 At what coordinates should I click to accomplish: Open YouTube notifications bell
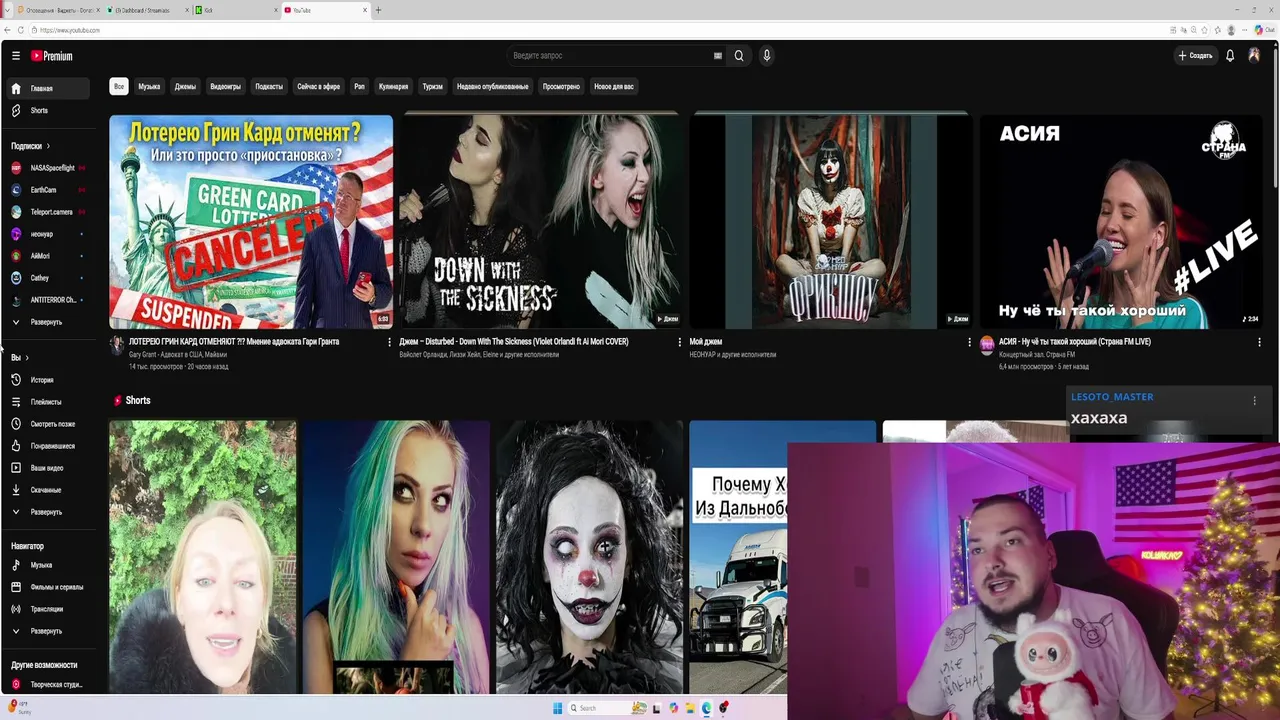click(x=1230, y=56)
